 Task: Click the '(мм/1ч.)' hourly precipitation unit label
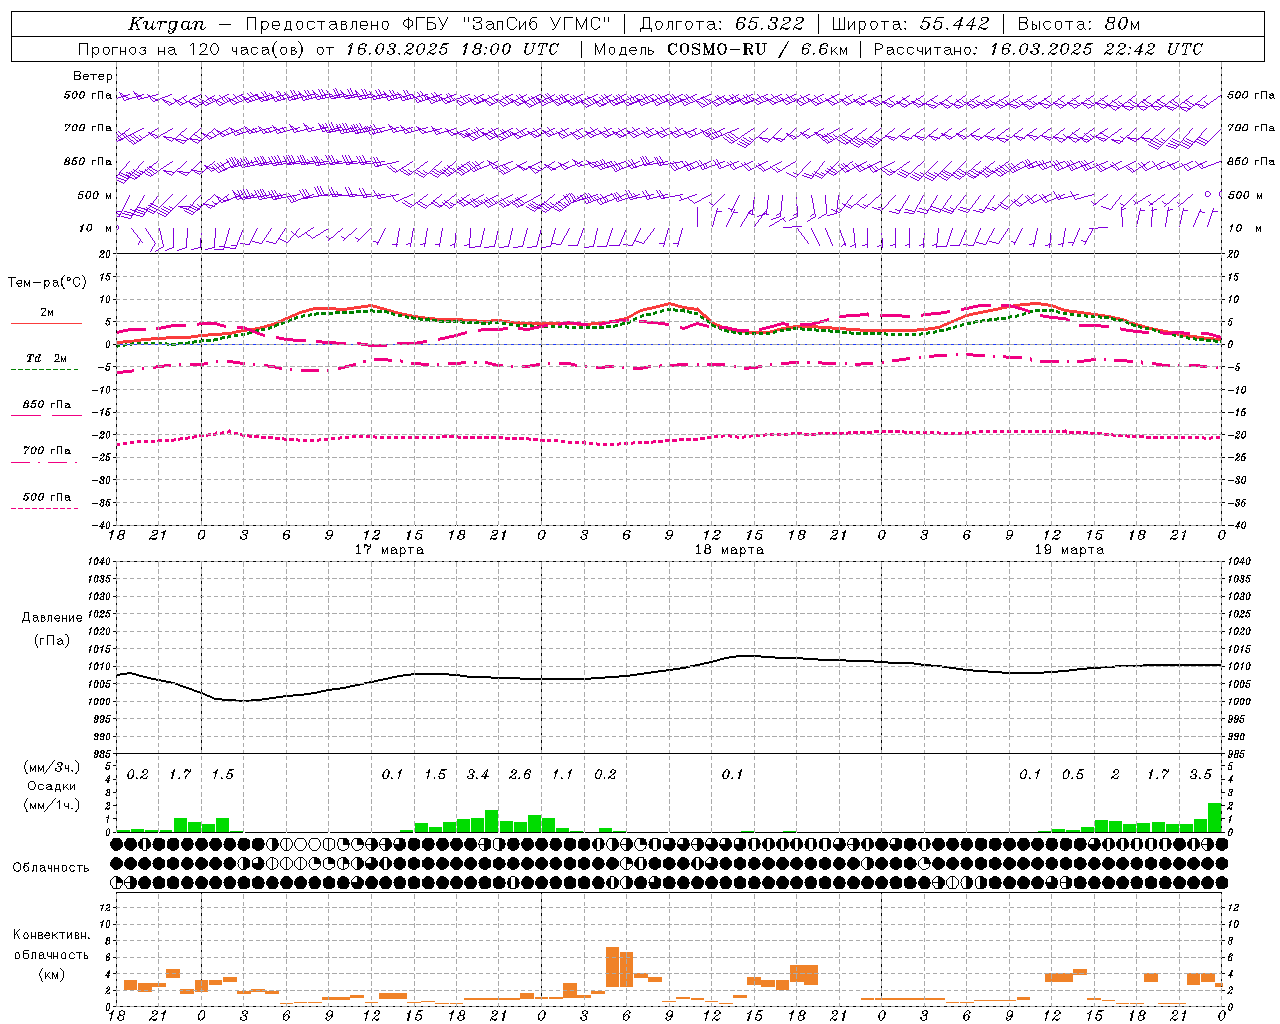coord(51,804)
